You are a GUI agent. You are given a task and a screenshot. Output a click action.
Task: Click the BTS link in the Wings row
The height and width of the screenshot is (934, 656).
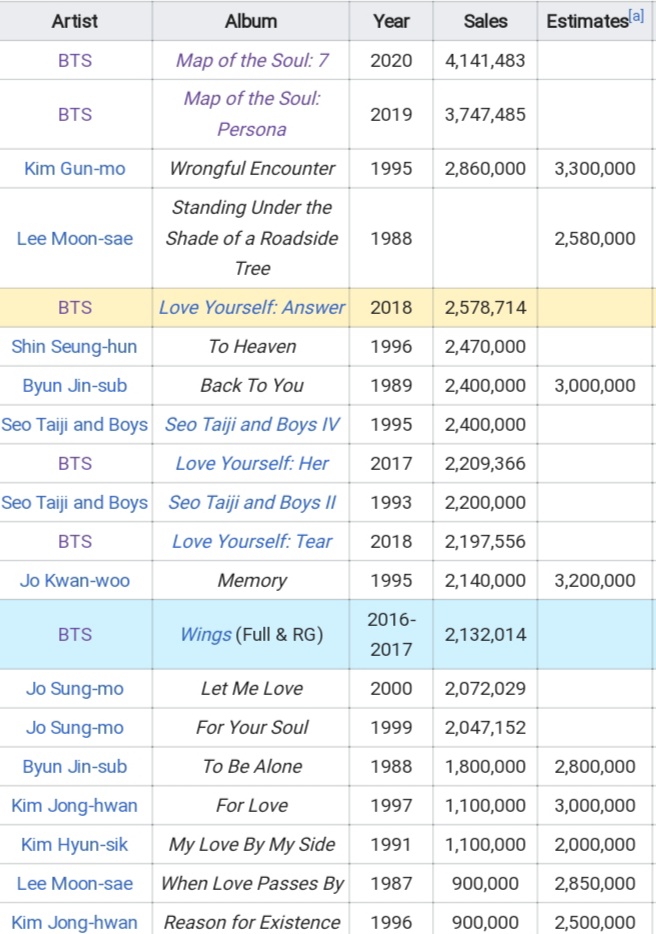tap(74, 634)
